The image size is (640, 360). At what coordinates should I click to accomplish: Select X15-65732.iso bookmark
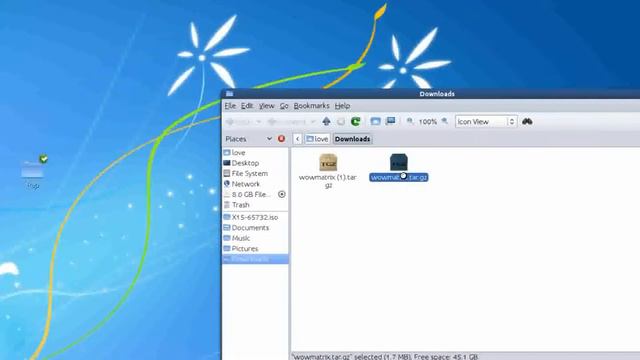(x=256, y=218)
